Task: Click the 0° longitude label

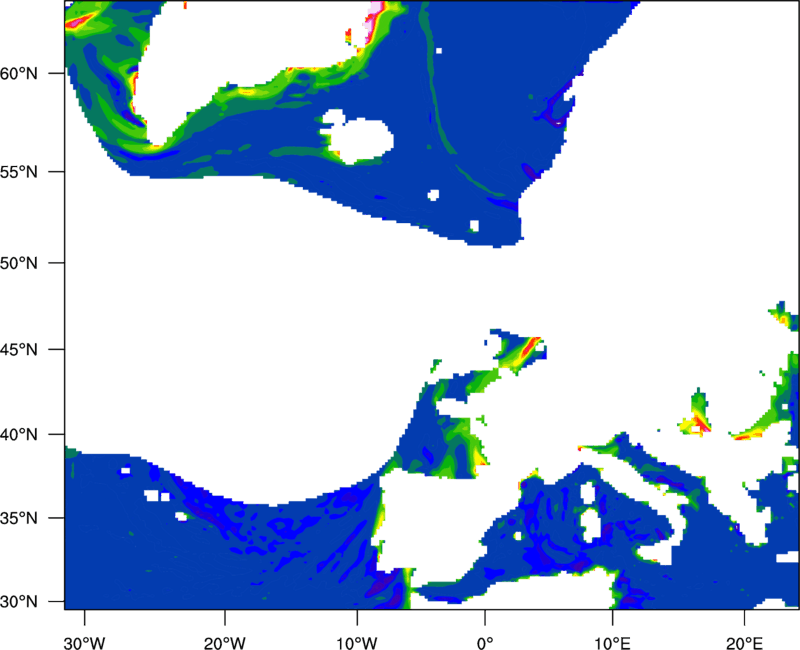Action: (485, 643)
